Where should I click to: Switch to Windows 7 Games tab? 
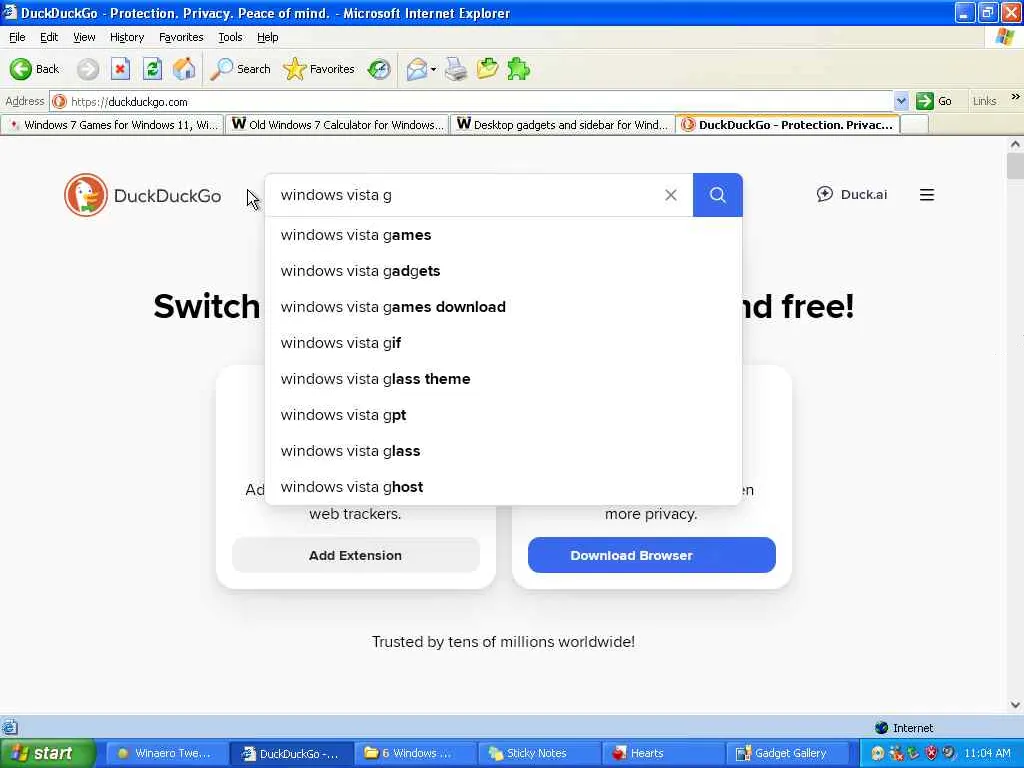tap(112, 125)
